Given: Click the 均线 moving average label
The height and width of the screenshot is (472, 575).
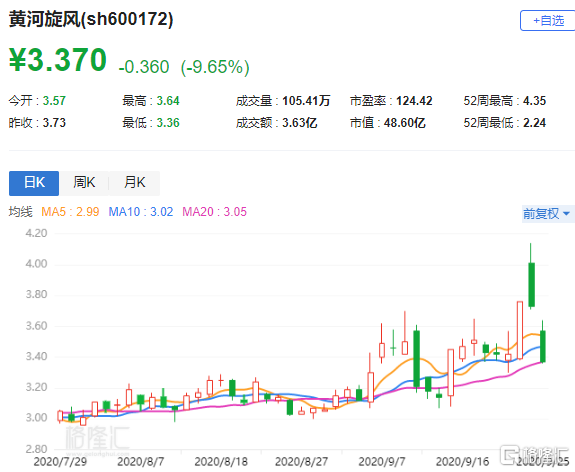Looking at the screenshot, I should coord(21,212).
